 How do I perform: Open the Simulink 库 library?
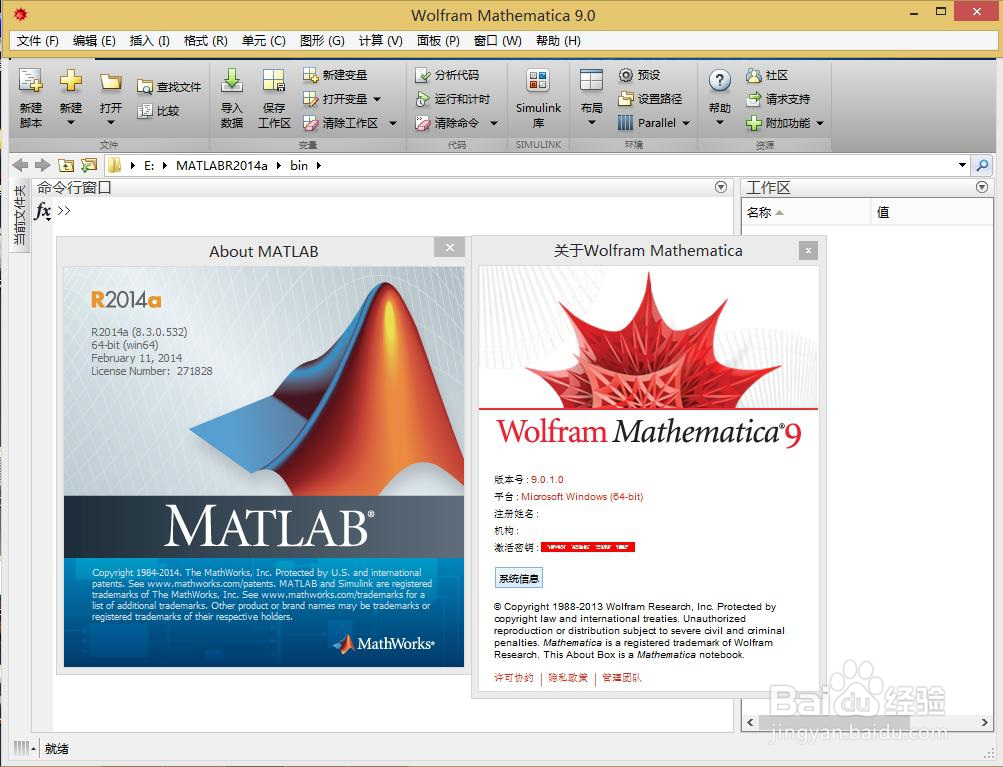538,98
